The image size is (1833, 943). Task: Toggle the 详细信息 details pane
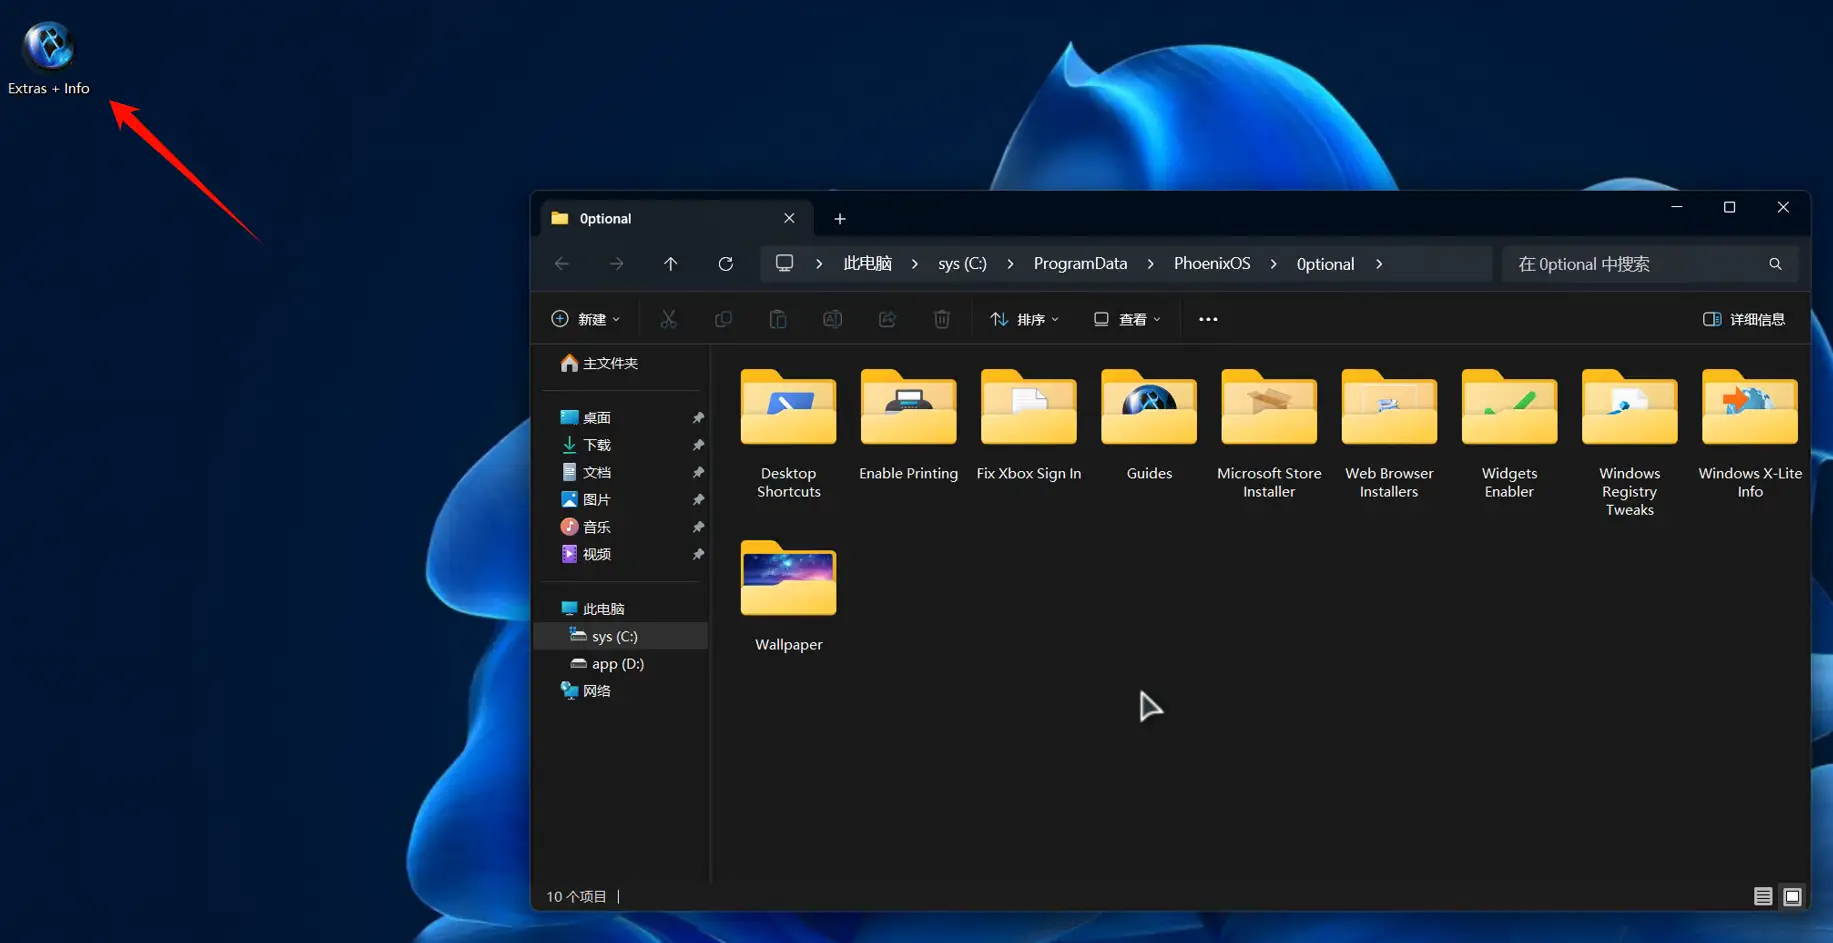pyautogui.click(x=1743, y=318)
